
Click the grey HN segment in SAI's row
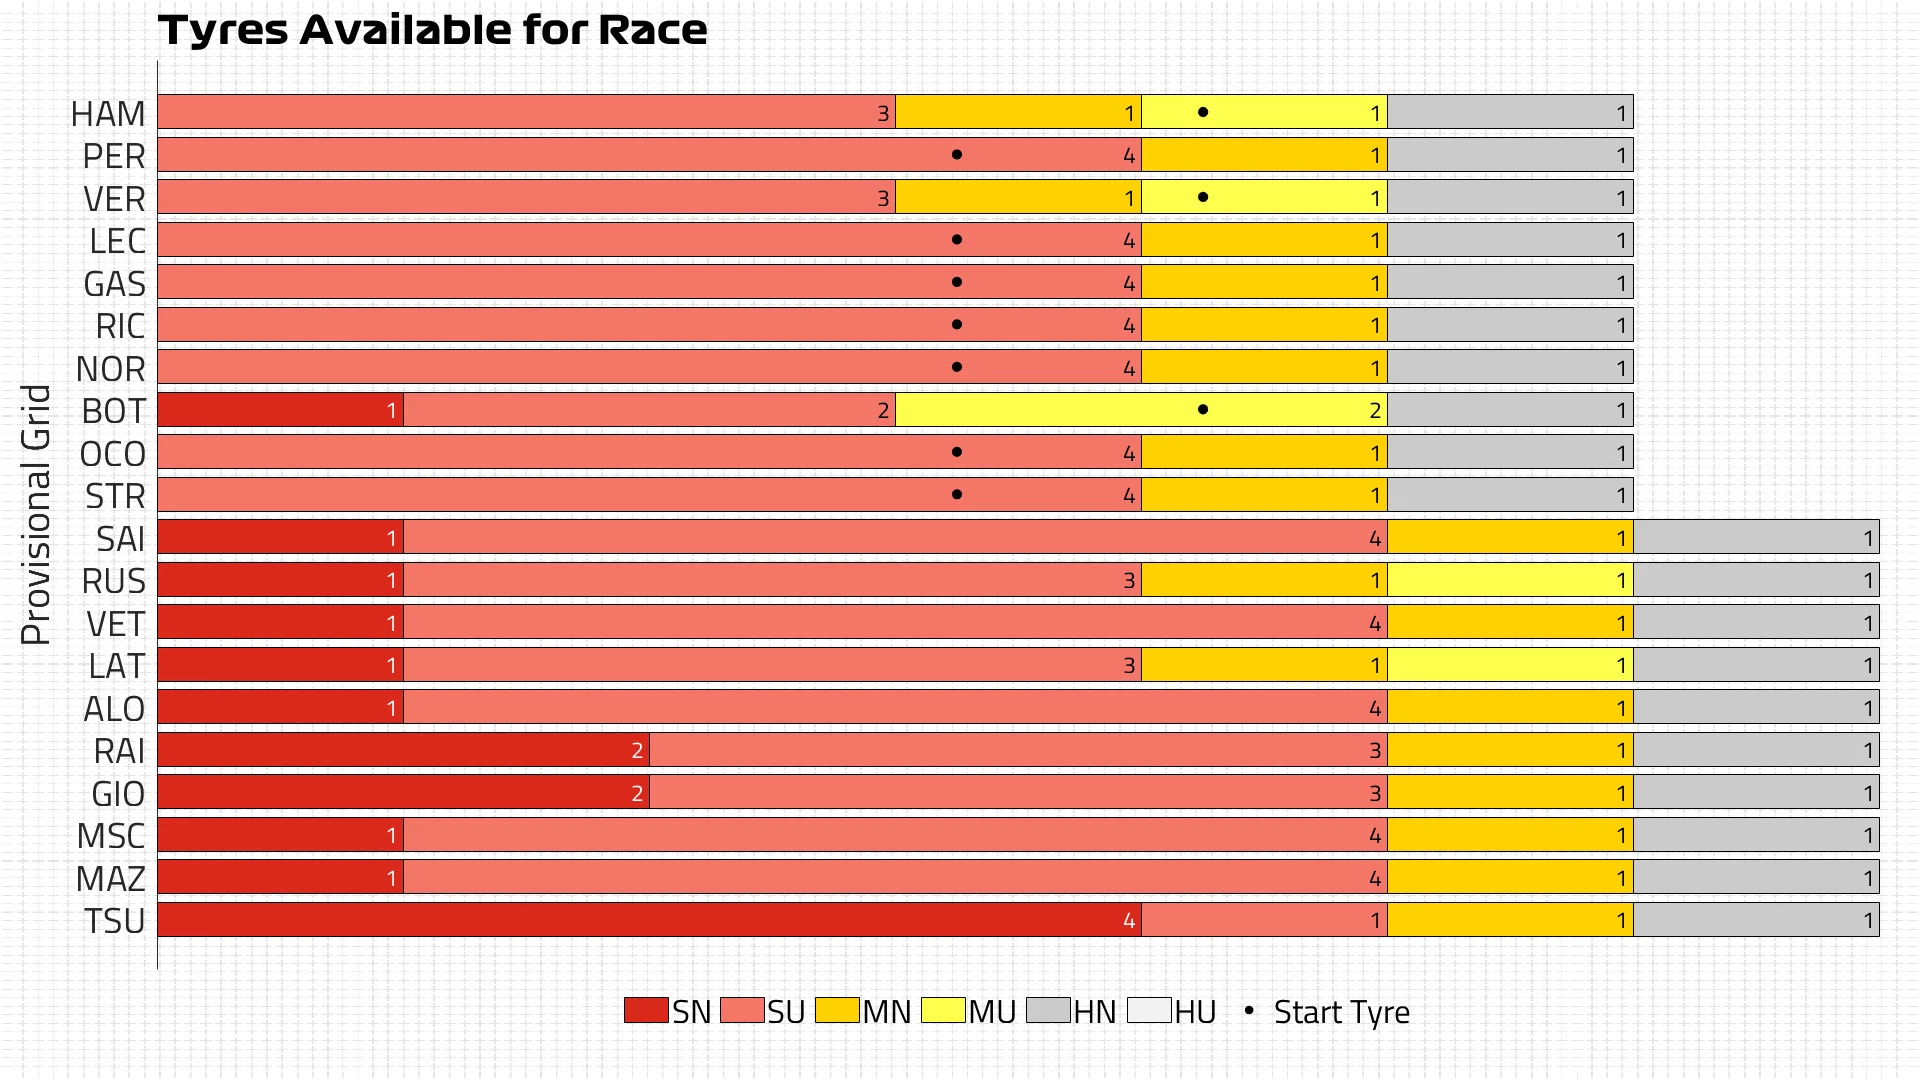pos(1756,537)
